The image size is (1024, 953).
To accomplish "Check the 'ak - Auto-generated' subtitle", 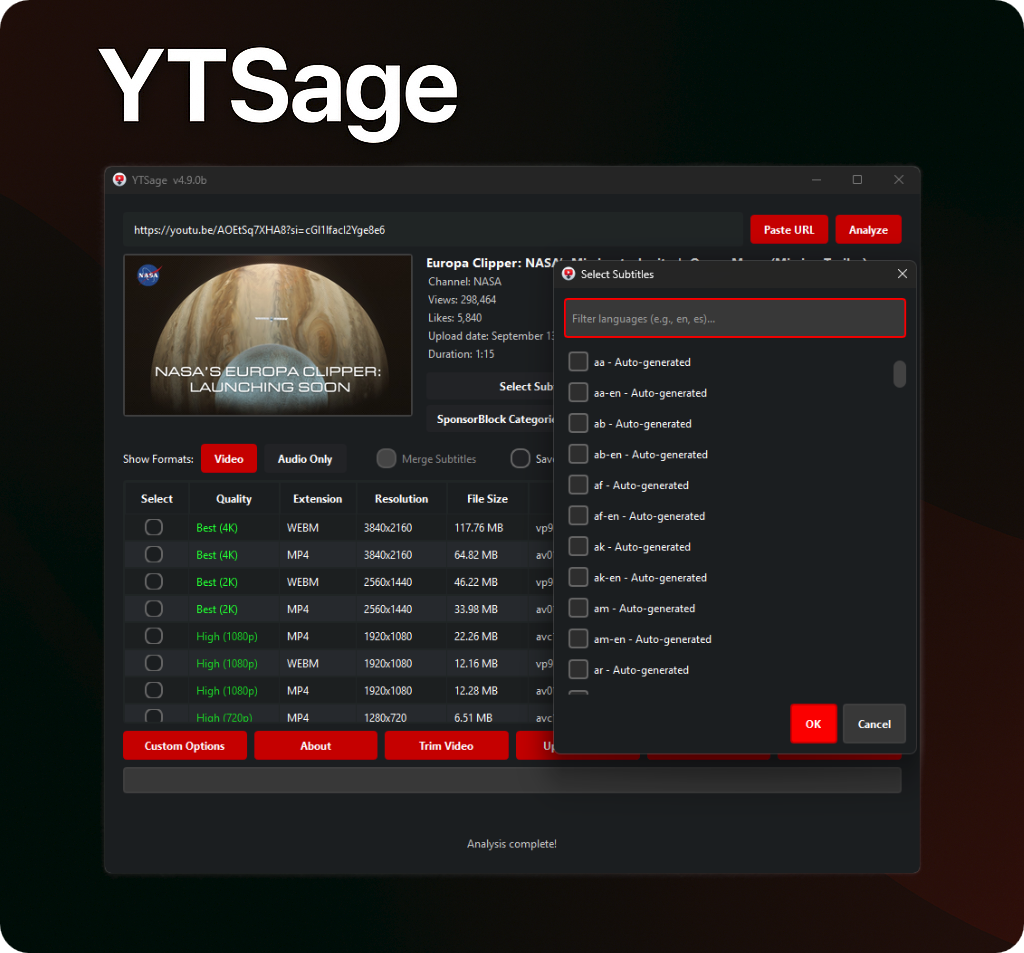I will click(578, 546).
